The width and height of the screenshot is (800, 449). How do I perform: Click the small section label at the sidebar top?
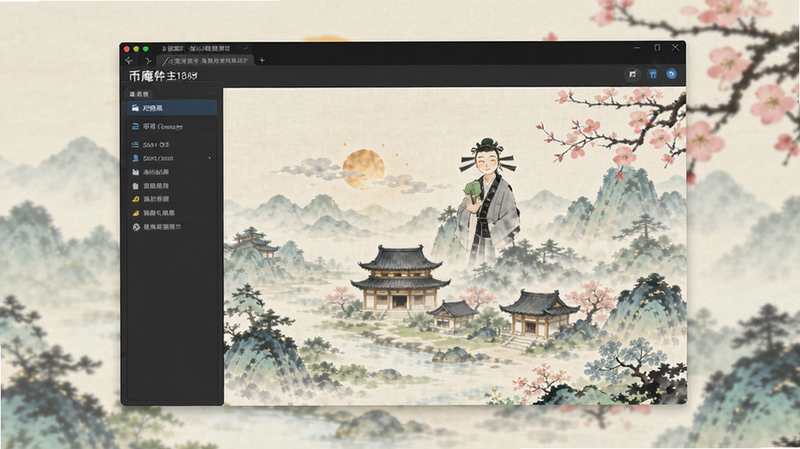[139, 94]
